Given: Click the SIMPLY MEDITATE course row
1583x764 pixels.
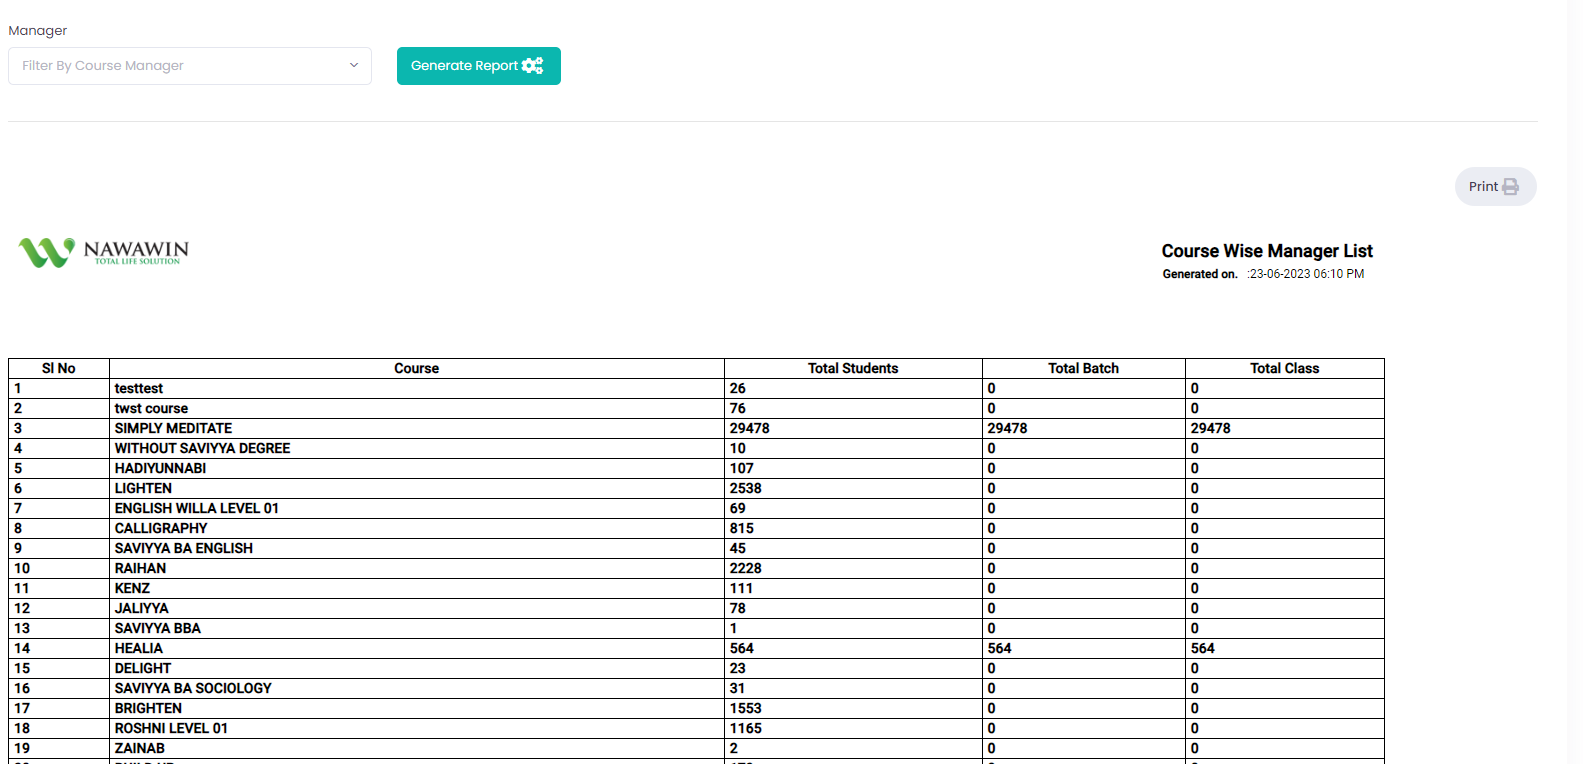Looking at the screenshot, I should pos(173,428).
